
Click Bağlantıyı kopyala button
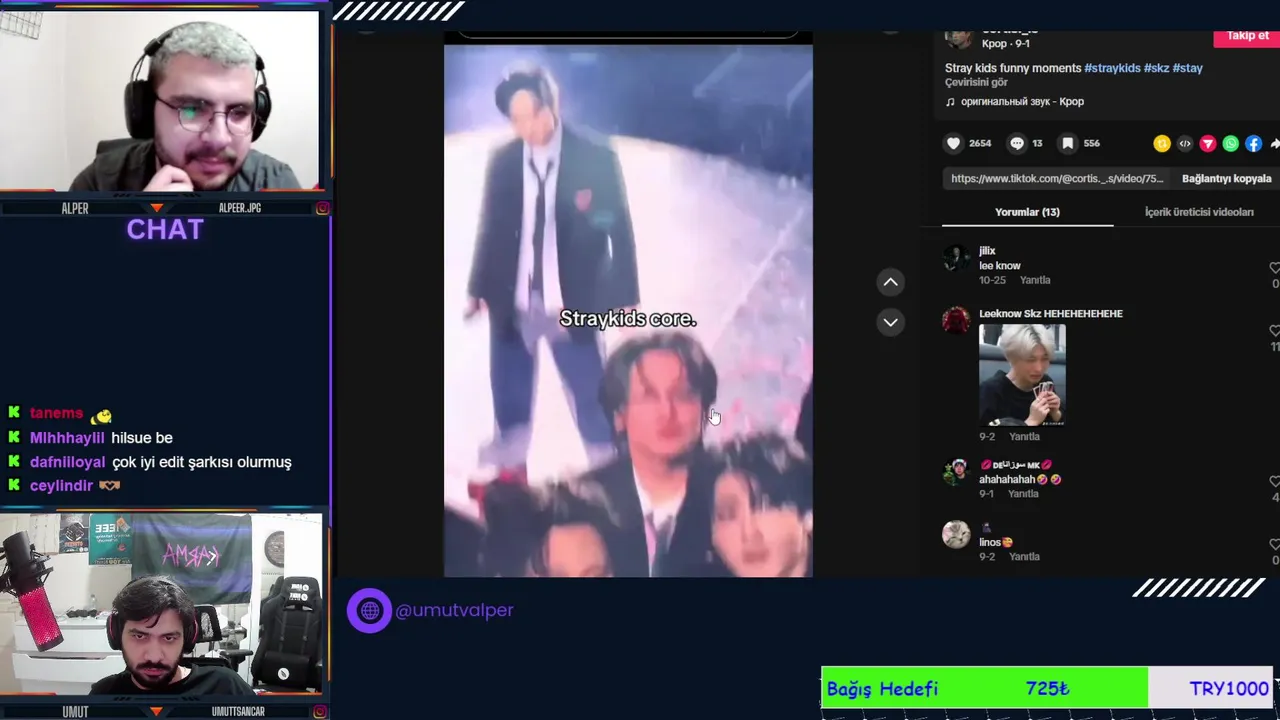1227,179
